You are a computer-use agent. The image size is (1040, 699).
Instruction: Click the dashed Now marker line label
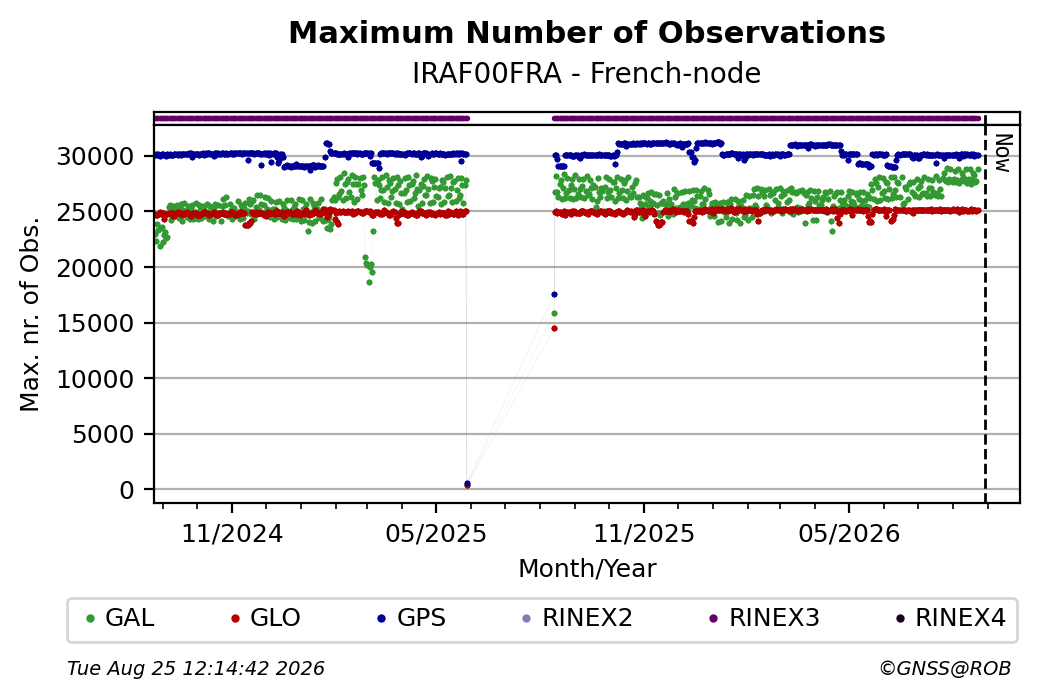pos(1004,153)
